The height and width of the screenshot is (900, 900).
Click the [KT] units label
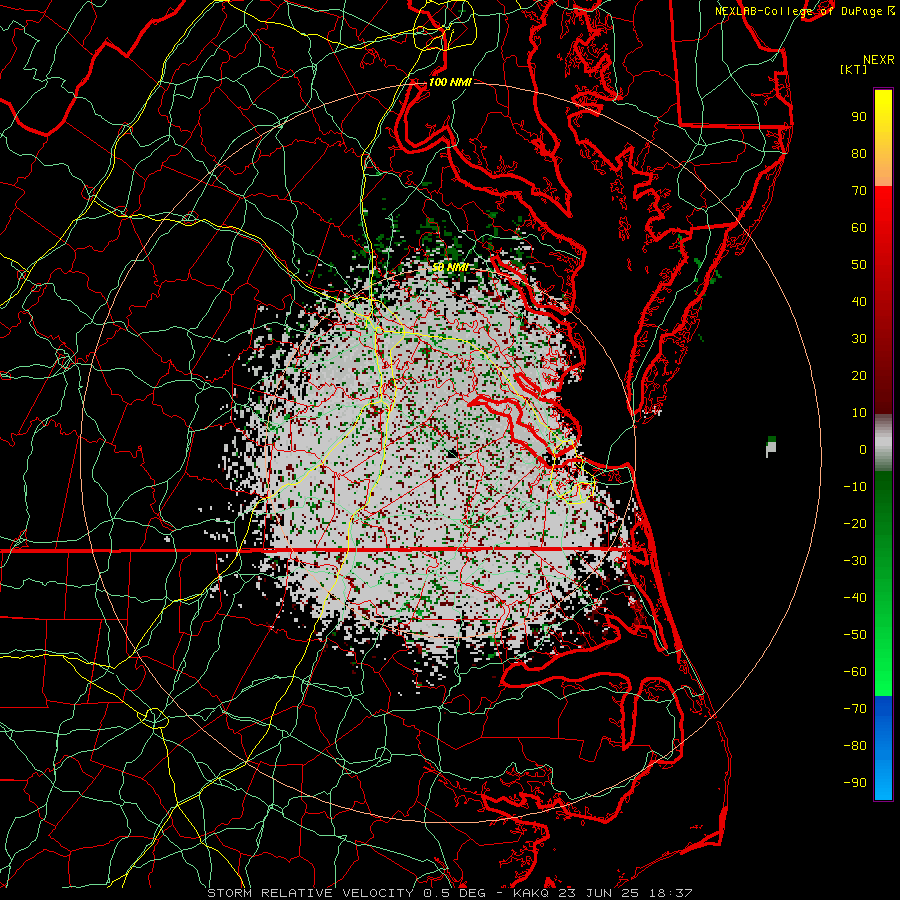[854, 69]
